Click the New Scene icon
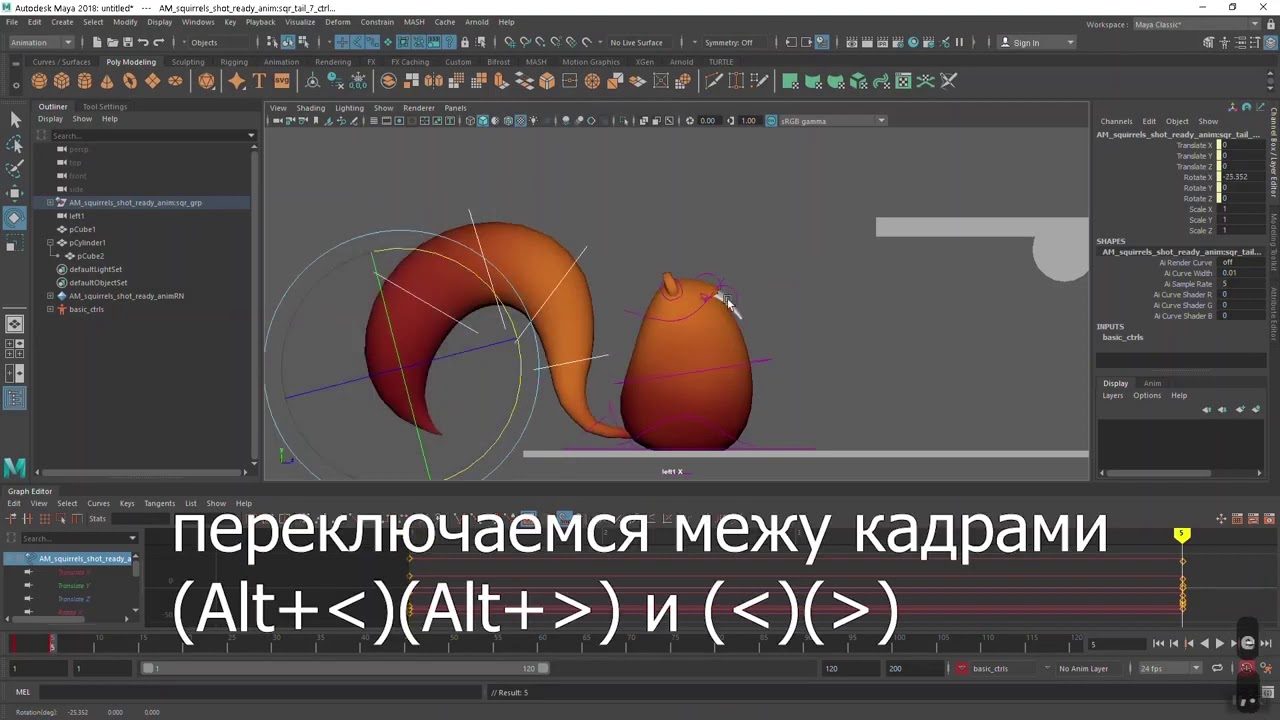 97,42
